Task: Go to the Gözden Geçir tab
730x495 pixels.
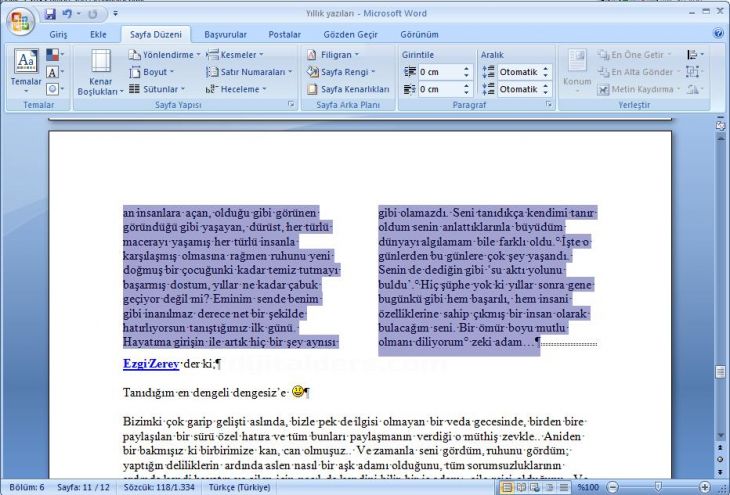Action: tap(351, 34)
